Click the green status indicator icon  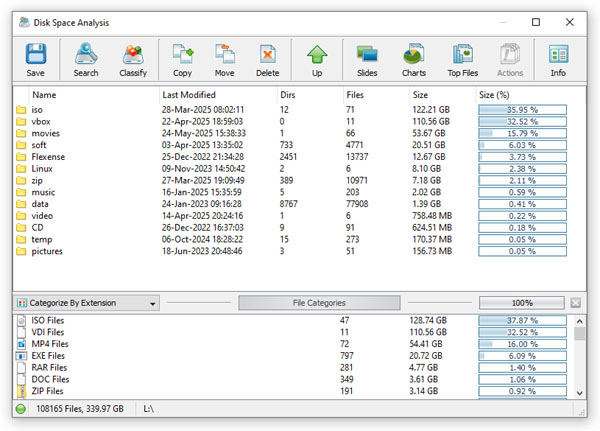(21, 409)
